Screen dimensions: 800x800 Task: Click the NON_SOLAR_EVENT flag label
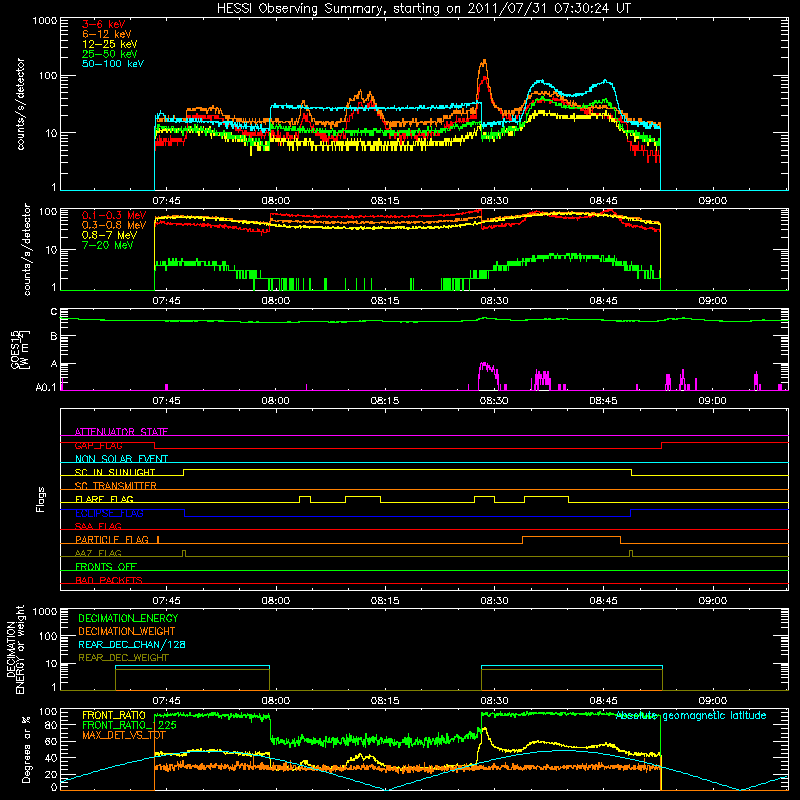tap(121, 459)
